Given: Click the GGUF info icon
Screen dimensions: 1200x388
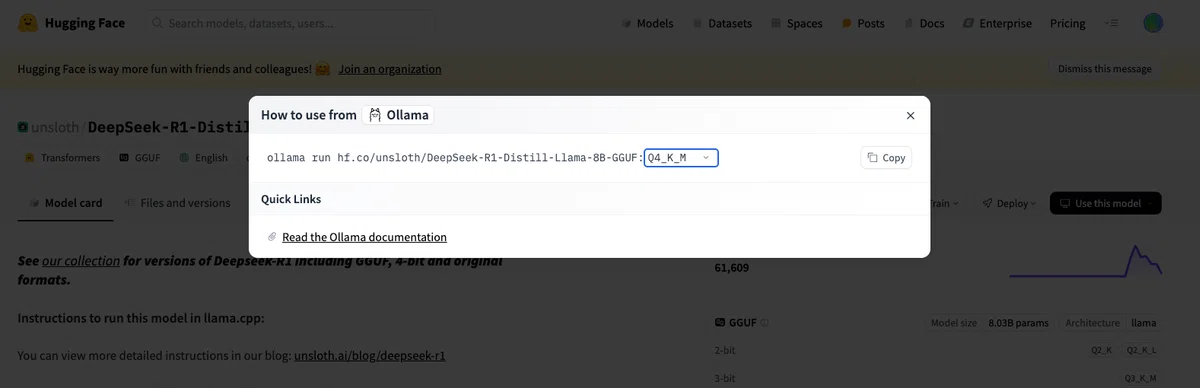Looking at the screenshot, I should click(x=765, y=323).
